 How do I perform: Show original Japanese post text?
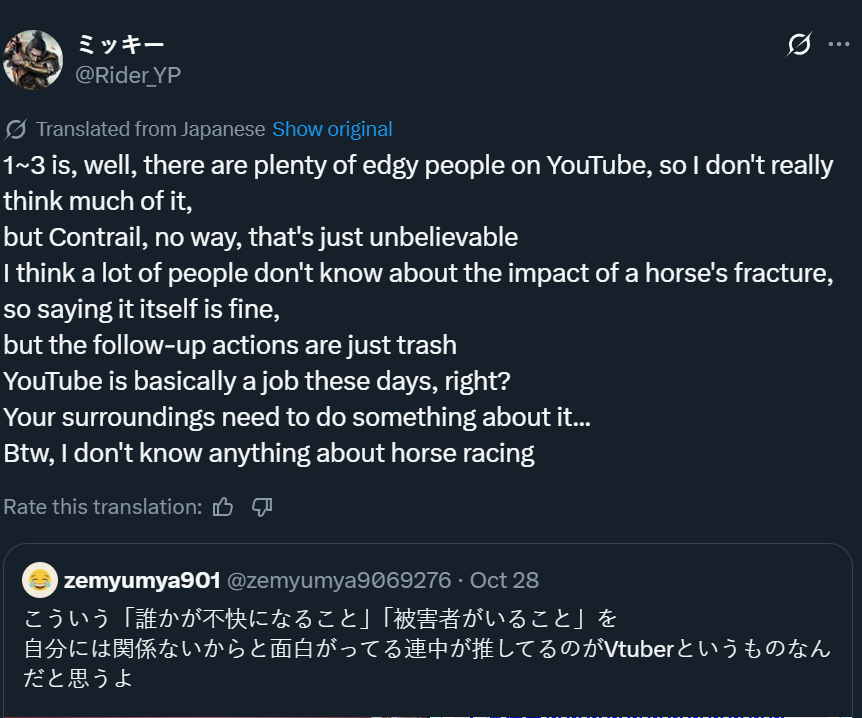coord(332,129)
